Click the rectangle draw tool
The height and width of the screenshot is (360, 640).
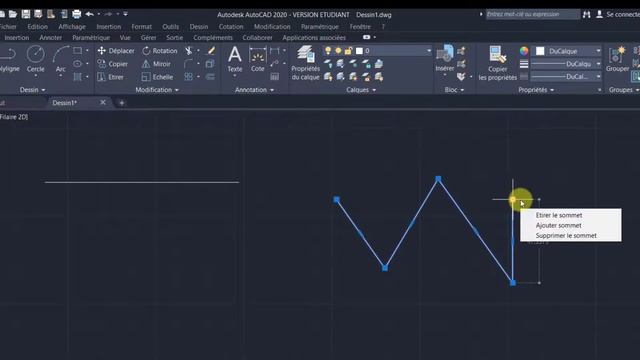tap(78, 51)
